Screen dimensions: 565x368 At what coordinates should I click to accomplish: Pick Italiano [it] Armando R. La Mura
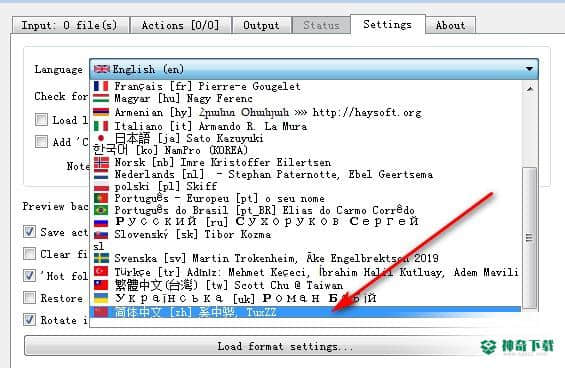click(x=306, y=126)
